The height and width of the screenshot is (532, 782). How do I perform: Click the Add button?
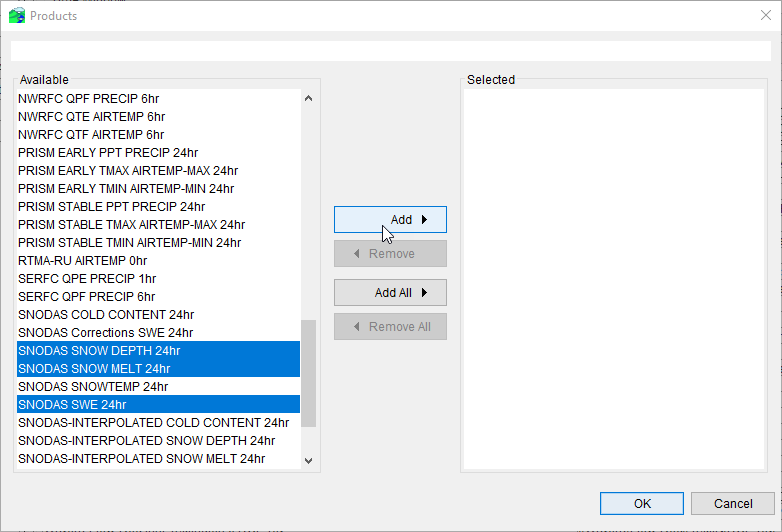(390, 219)
